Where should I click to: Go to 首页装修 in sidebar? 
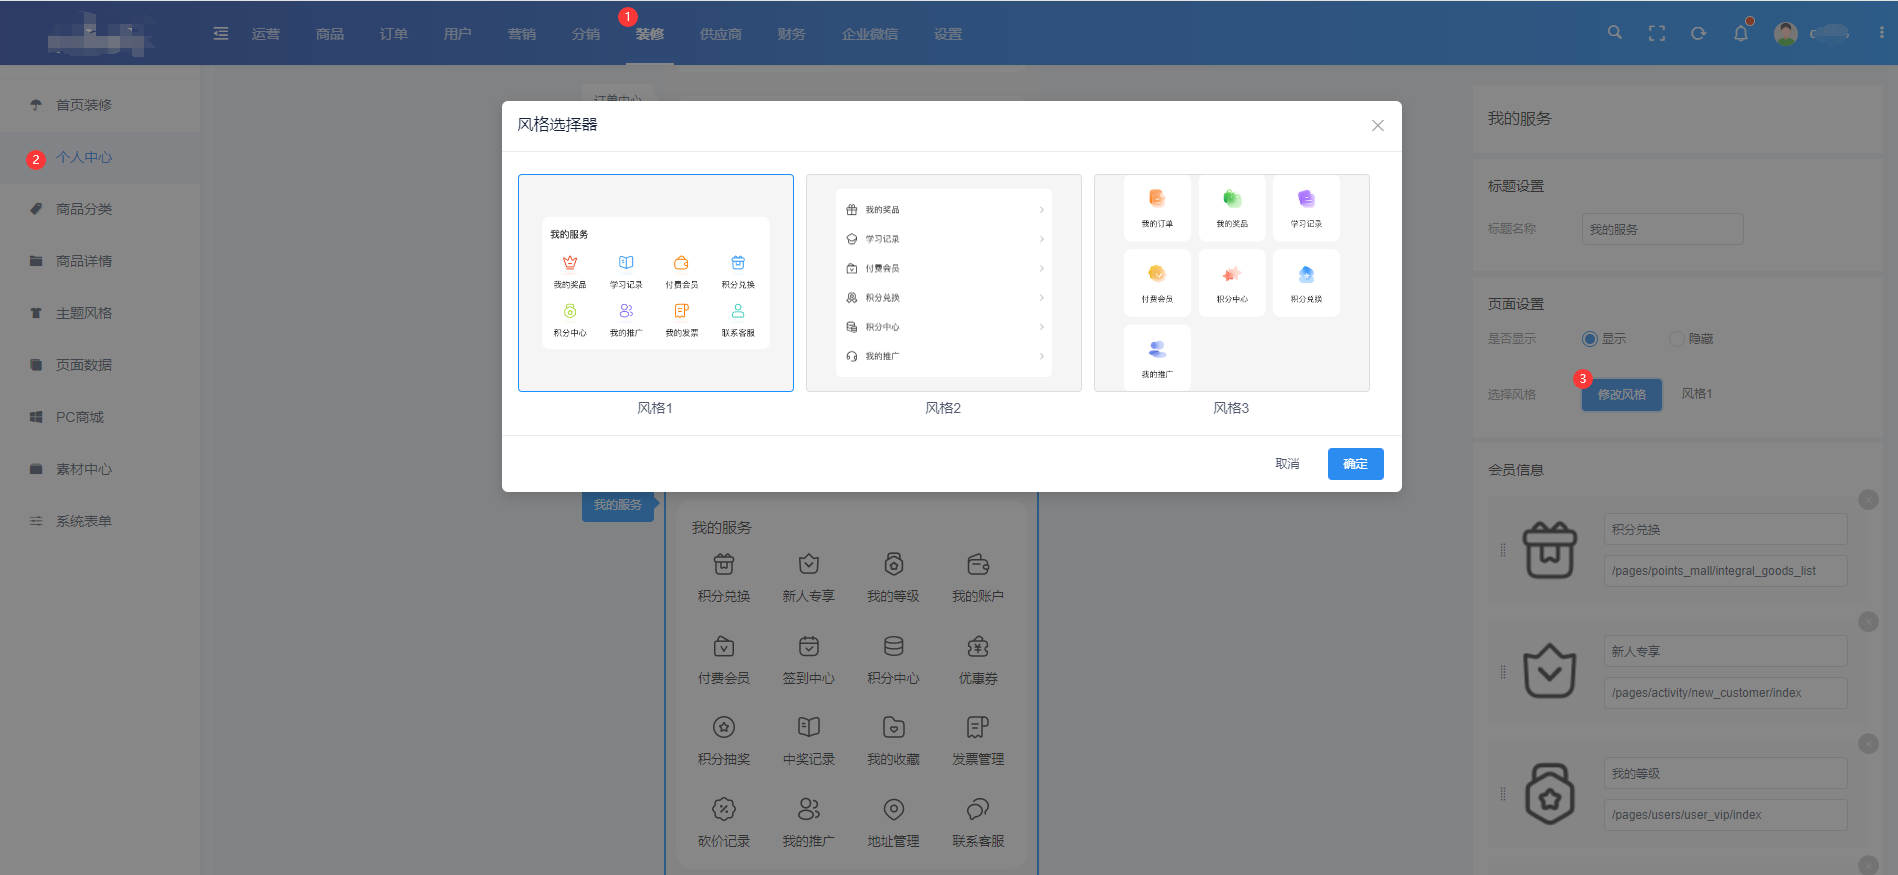click(x=100, y=105)
